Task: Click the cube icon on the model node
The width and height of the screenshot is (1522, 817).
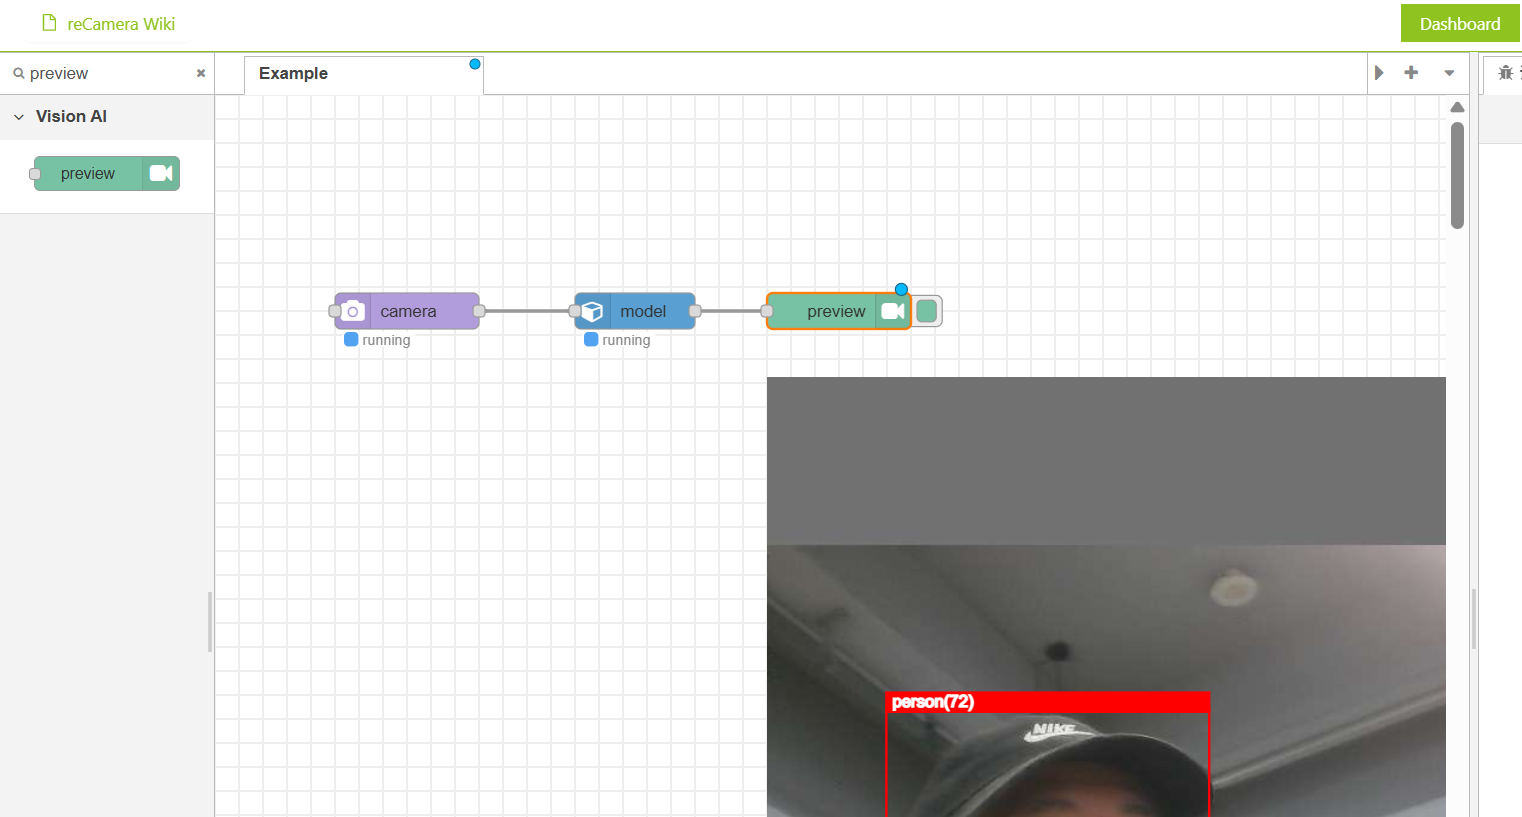Action: 592,311
